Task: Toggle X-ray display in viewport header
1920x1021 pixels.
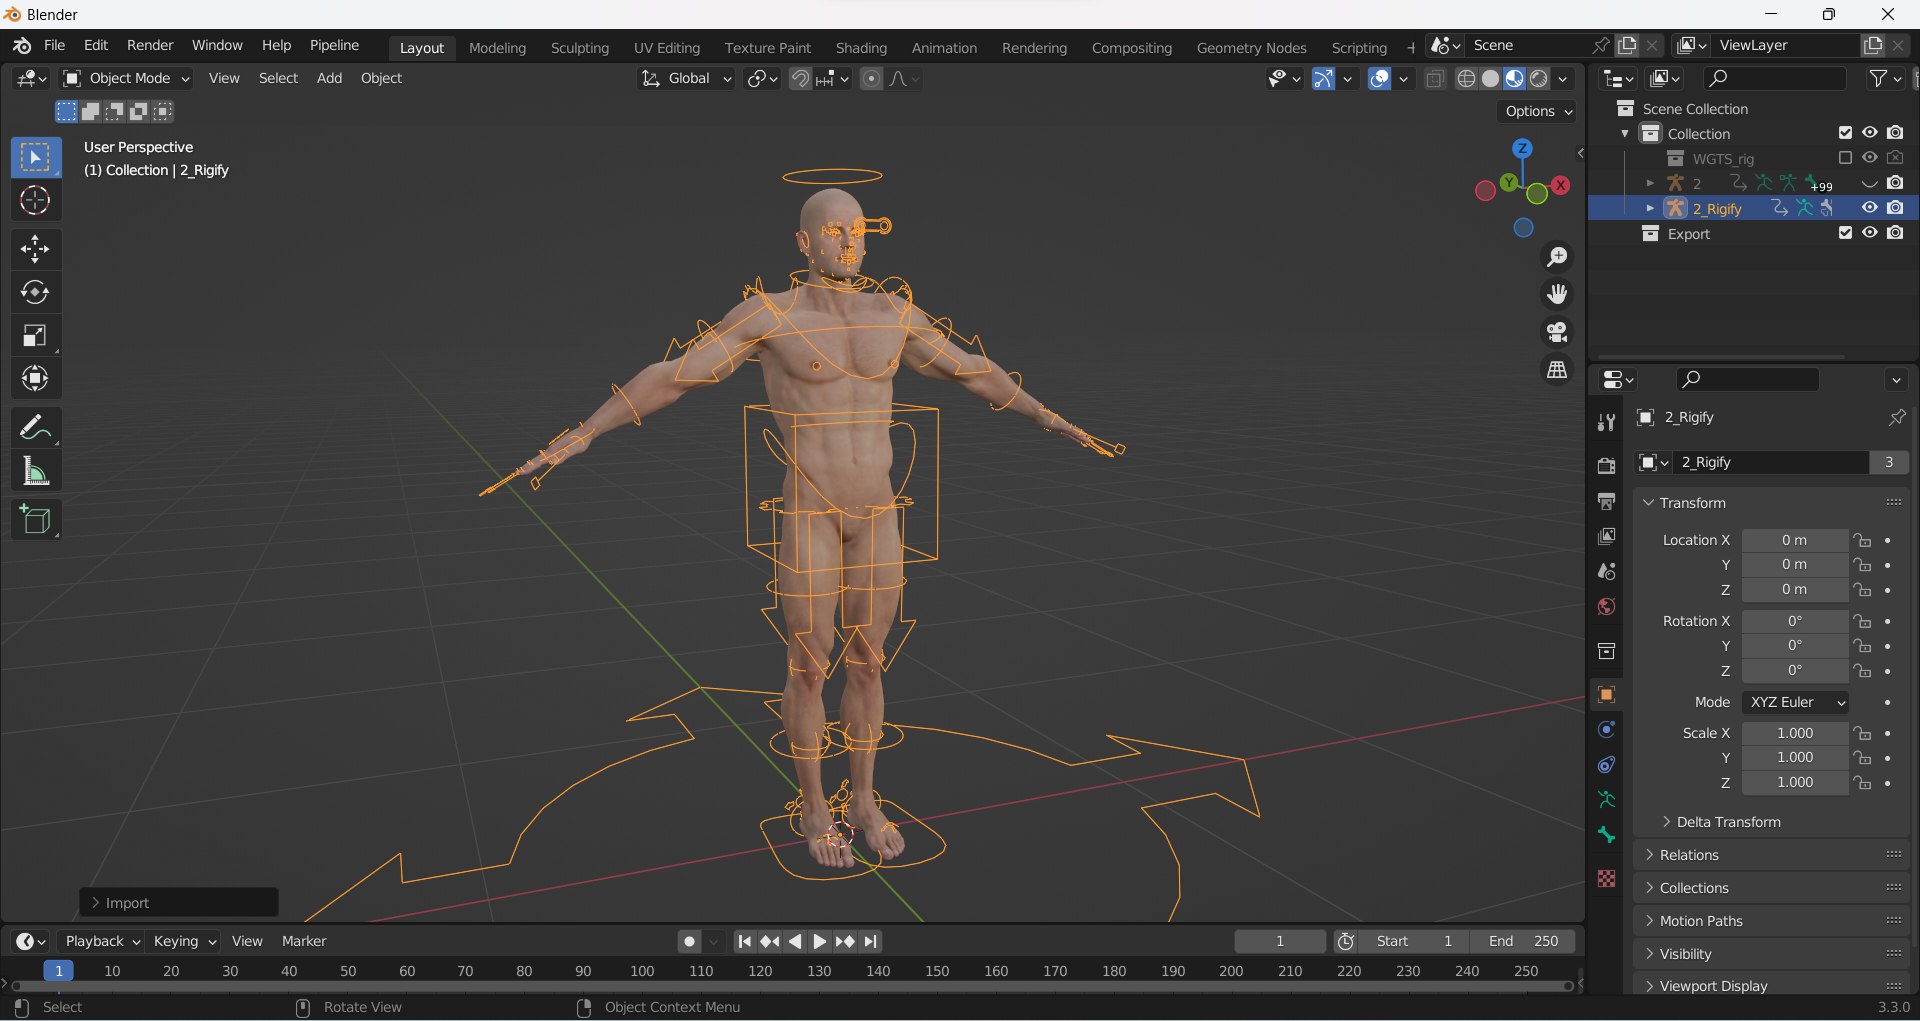Action: pos(1435,79)
